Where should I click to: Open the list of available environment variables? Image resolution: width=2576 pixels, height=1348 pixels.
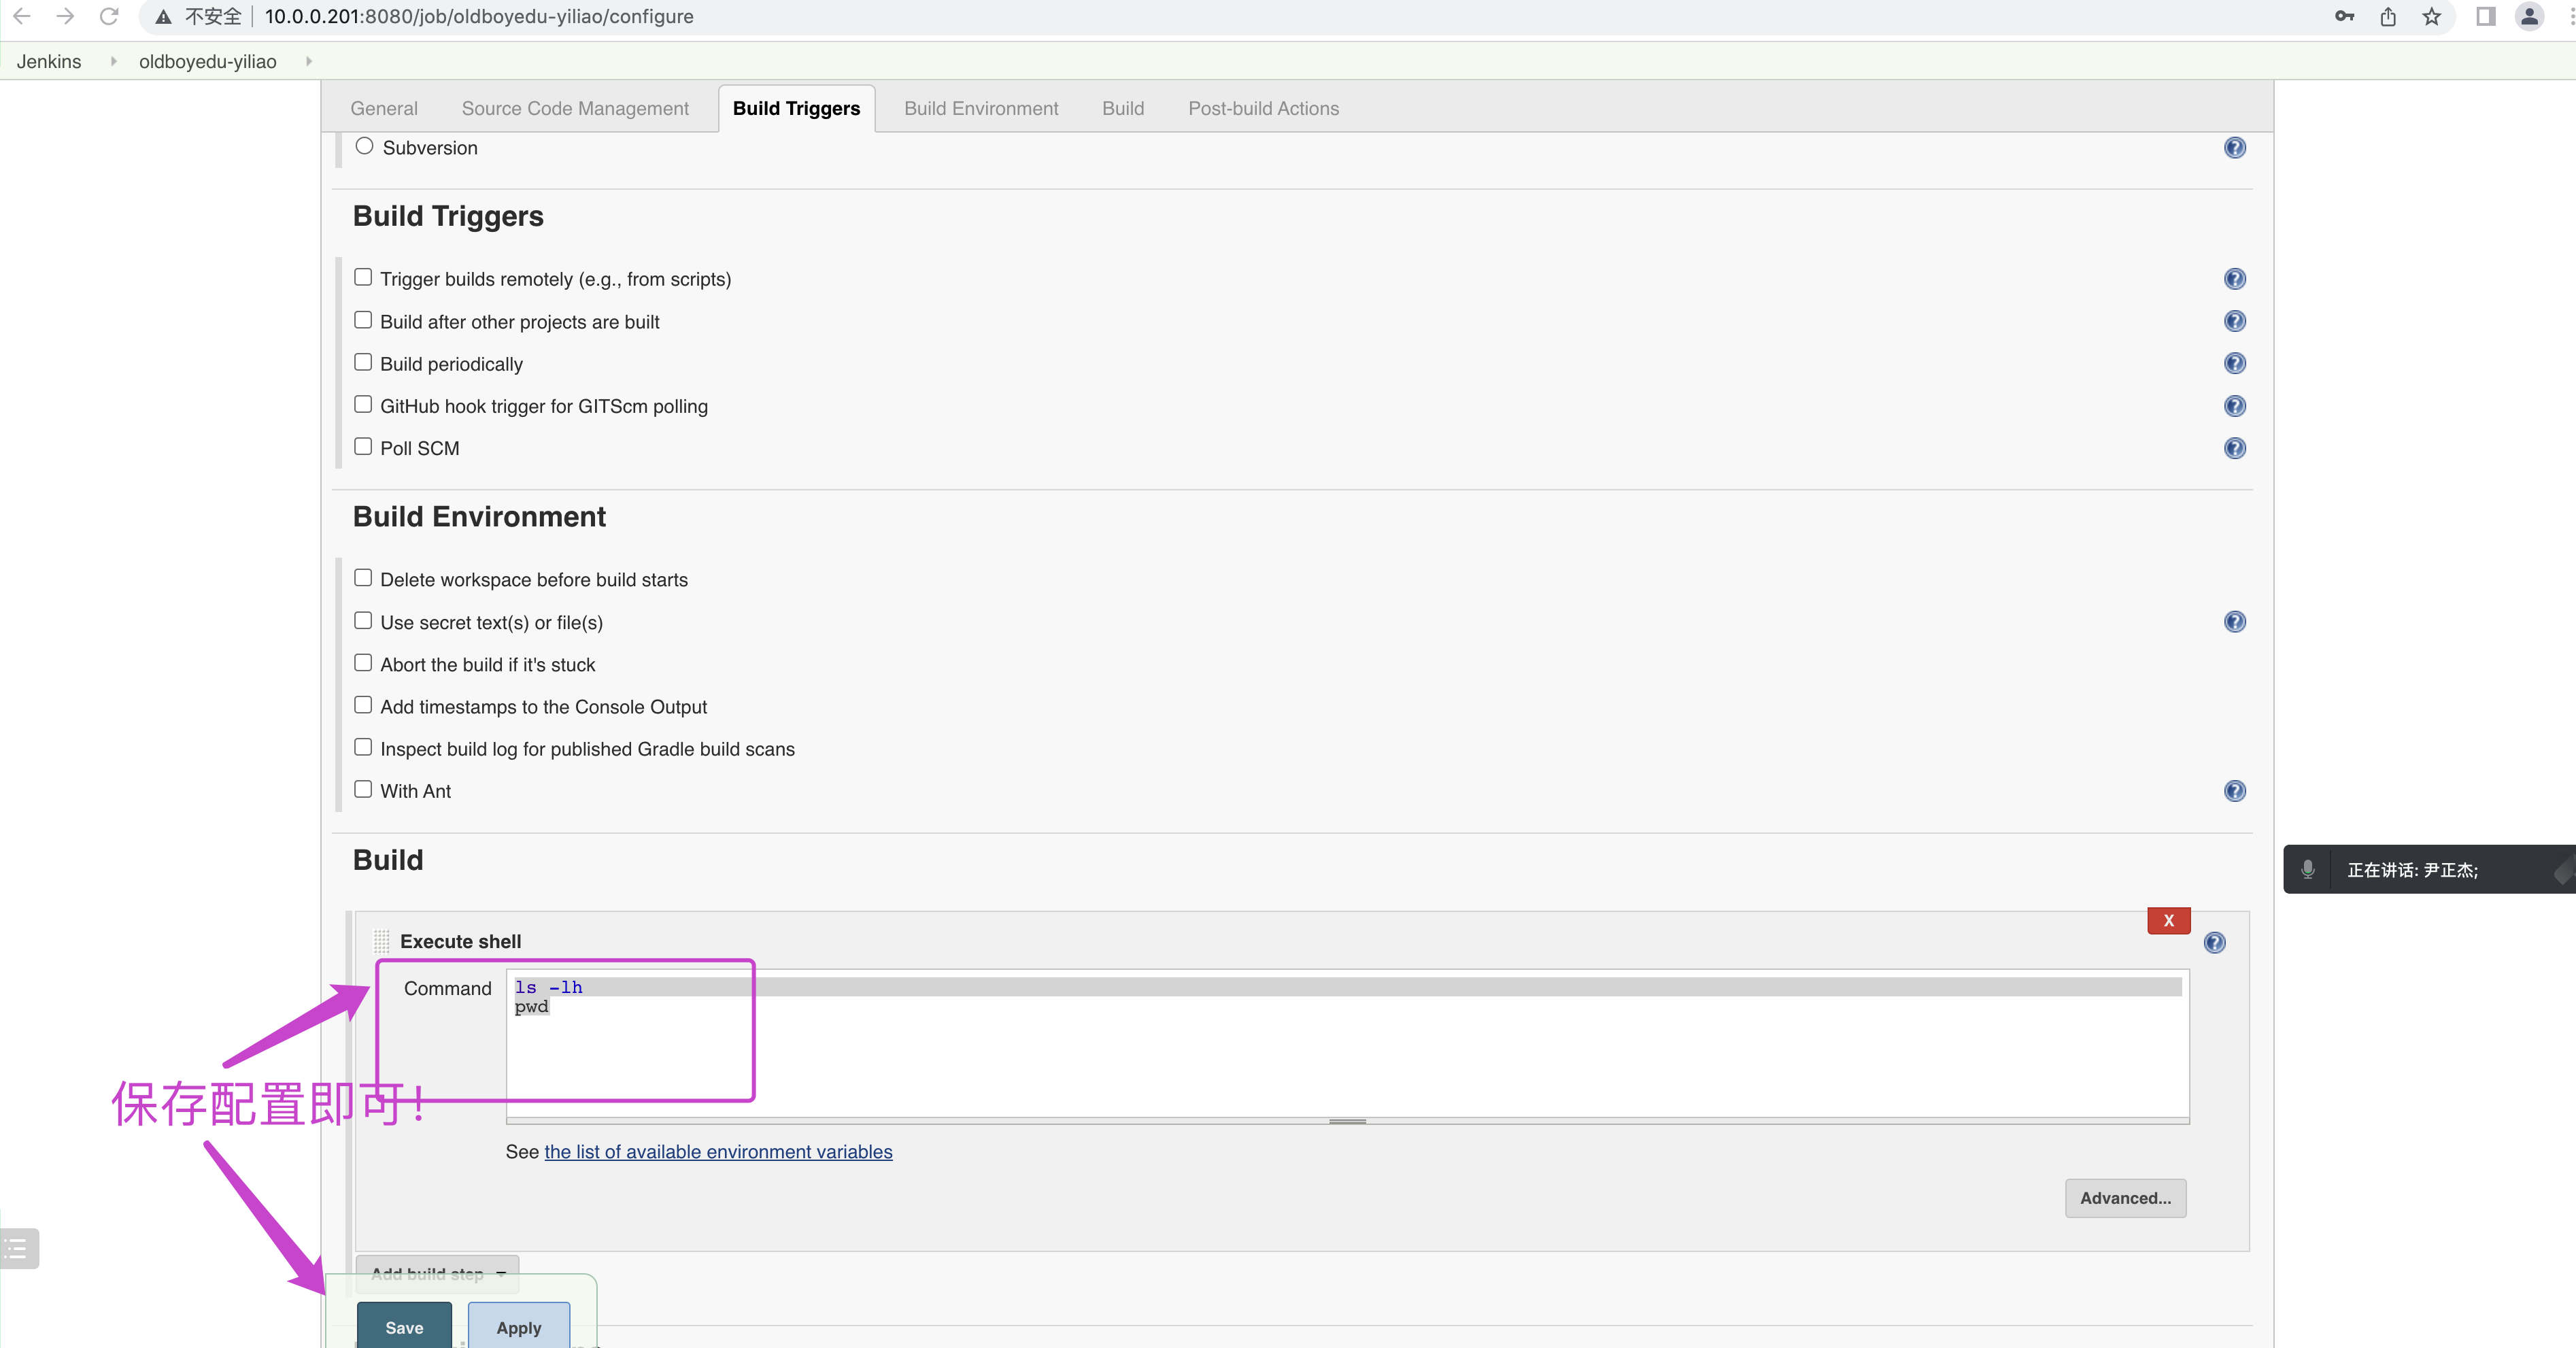(718, 1152)
